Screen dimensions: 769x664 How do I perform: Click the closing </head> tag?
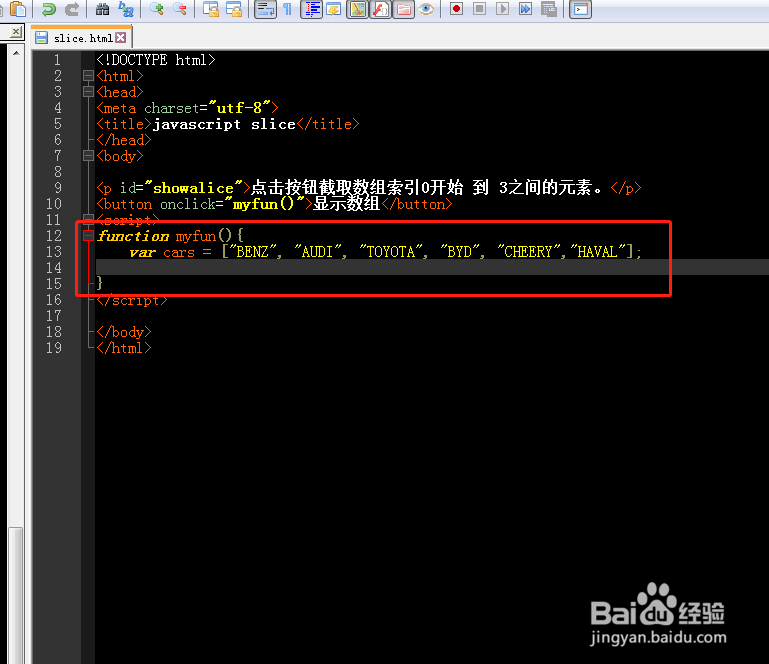124,140
